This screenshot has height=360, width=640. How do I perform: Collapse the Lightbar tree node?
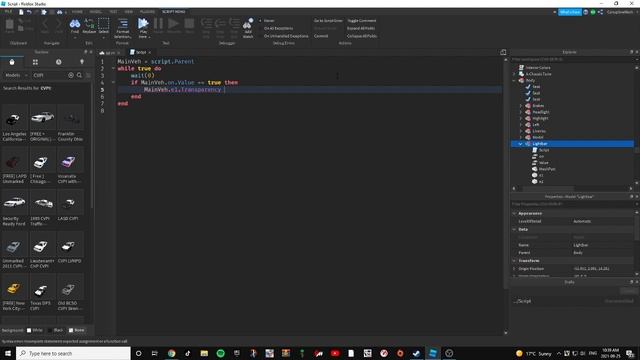coord(520,144)
